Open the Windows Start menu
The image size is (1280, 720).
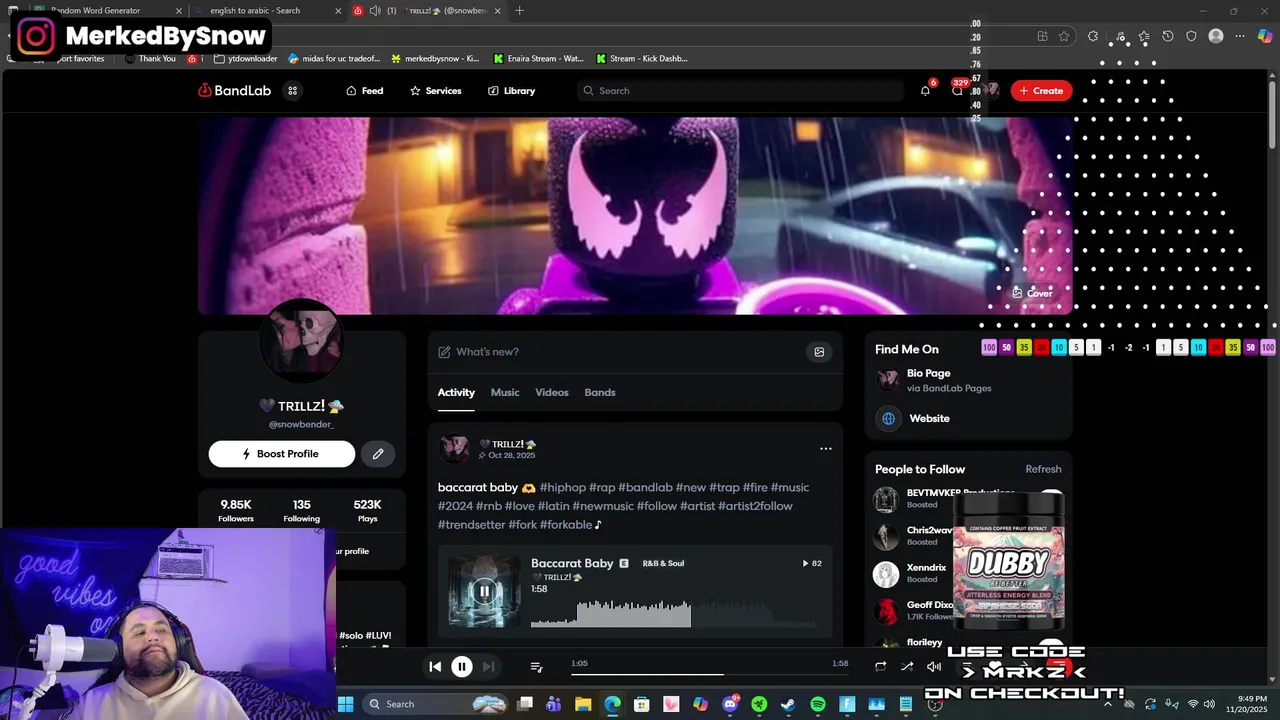click(x=345, y=704)
